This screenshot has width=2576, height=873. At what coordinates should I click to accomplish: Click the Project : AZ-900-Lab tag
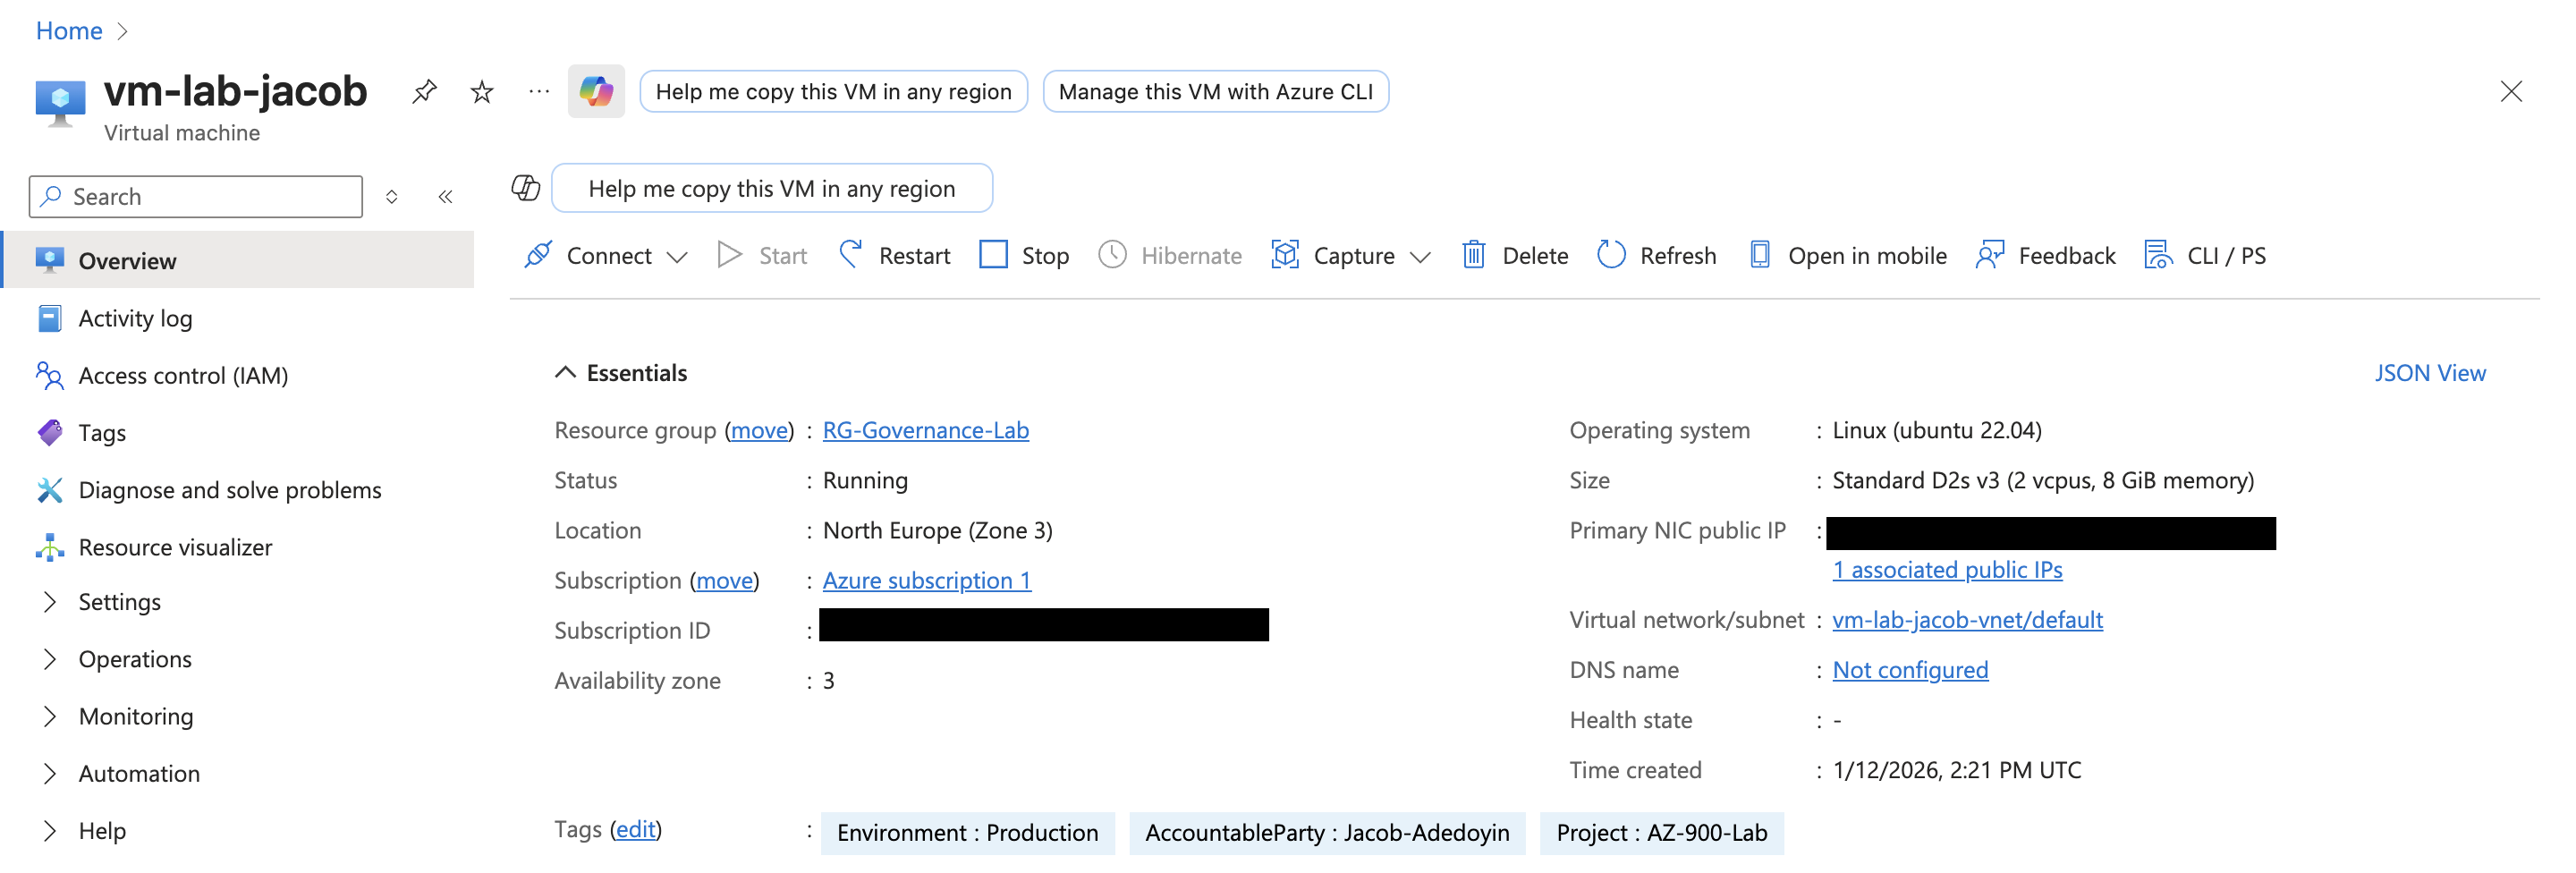(1661, 833)
